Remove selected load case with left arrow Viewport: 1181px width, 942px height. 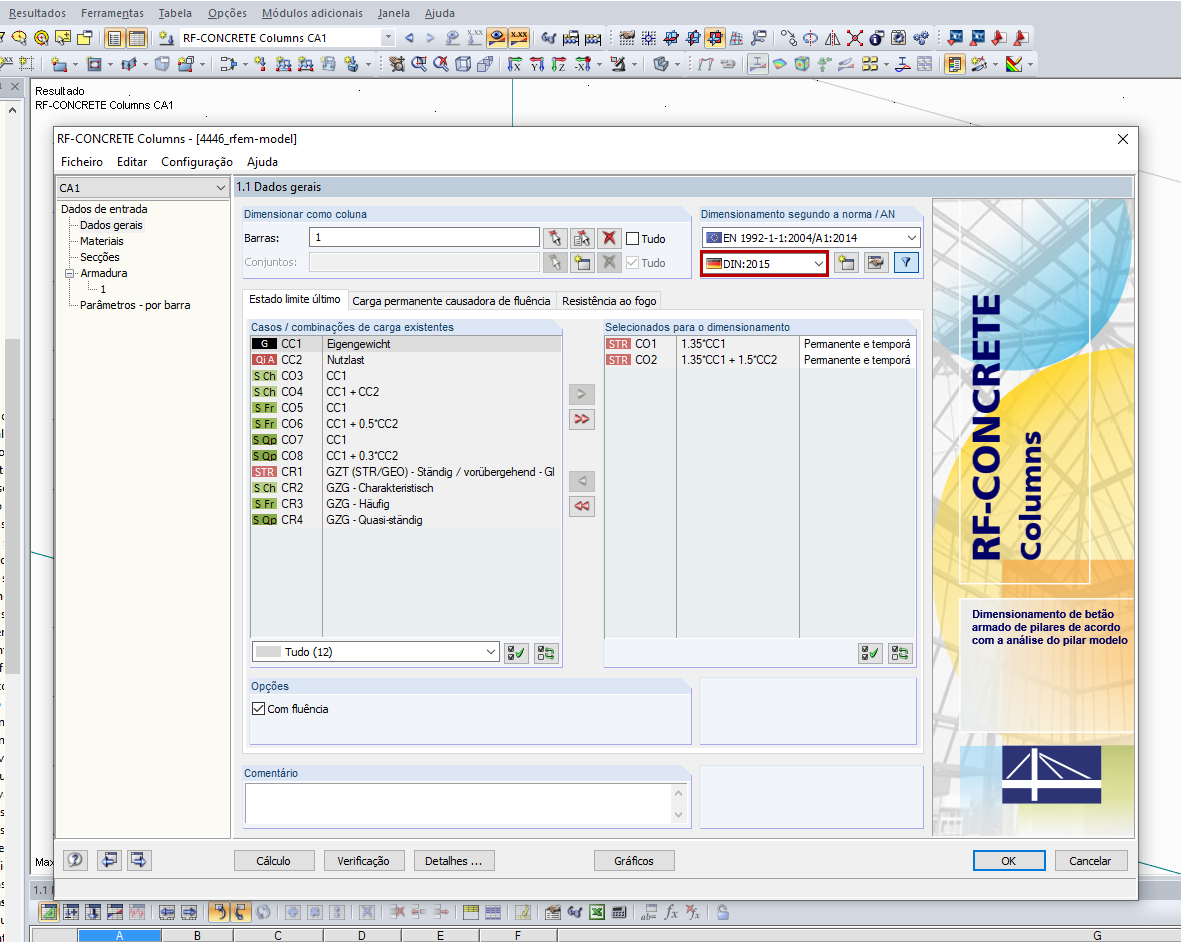tap(581, 480)
